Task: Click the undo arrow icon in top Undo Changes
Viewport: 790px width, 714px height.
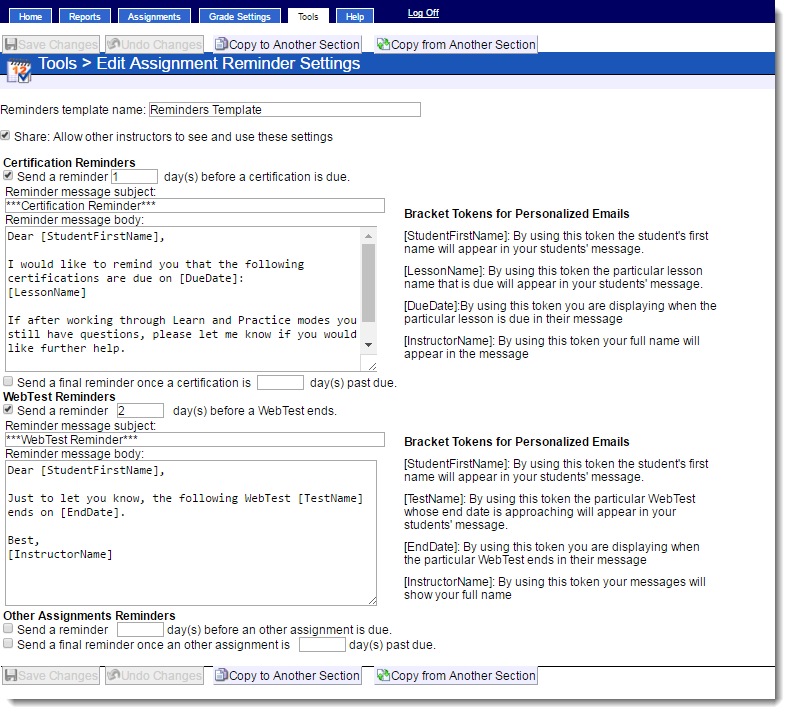Action: point(114,44)
